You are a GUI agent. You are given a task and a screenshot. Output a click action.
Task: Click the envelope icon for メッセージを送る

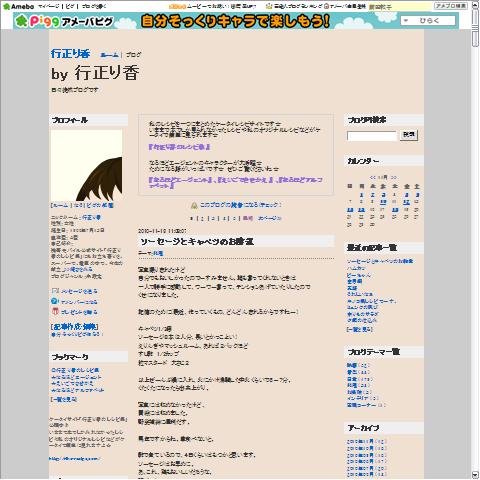[55, 291]
